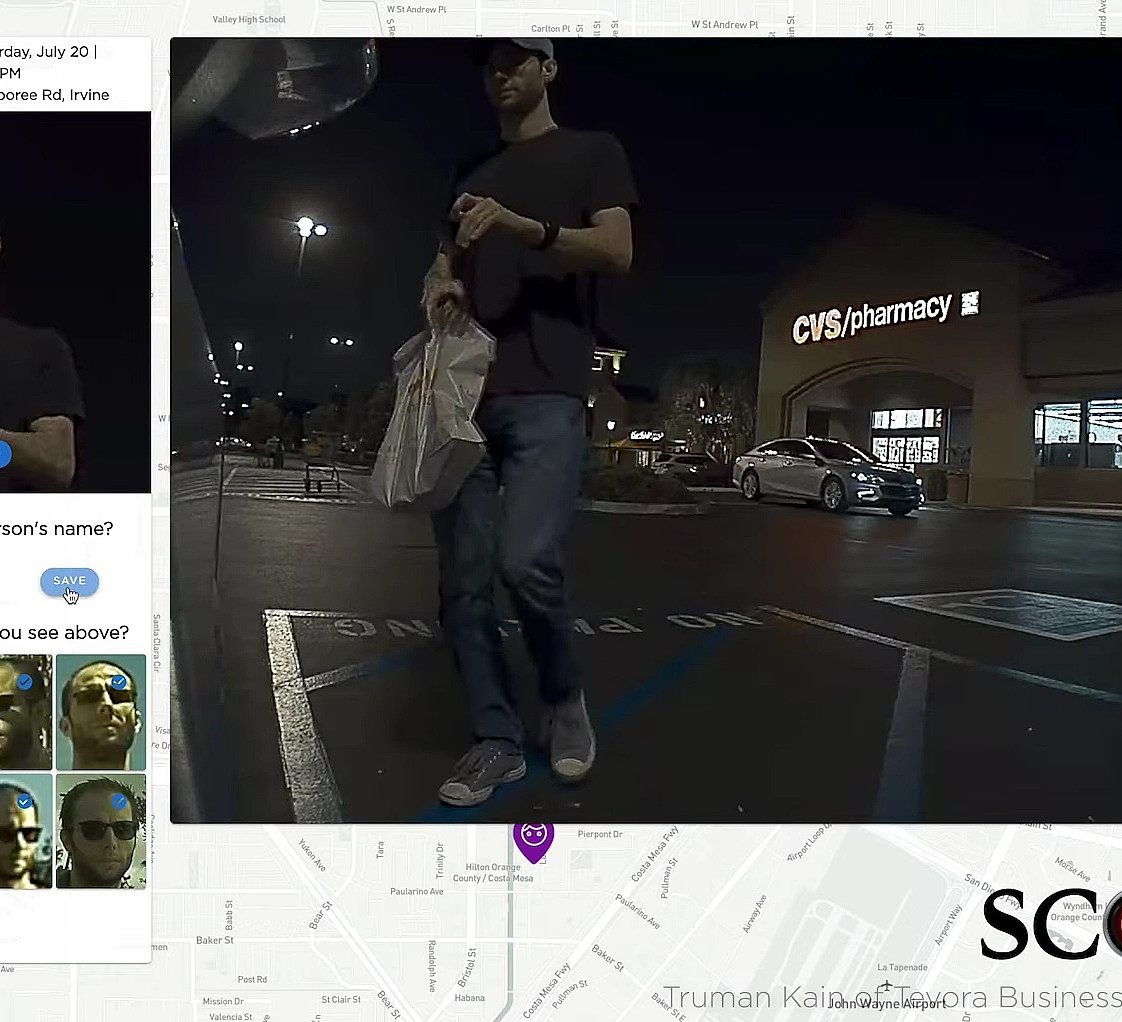Screen dimensions: 1122x1022
Task: Click the 'St Clair St' street label
Action: (341, 999)
